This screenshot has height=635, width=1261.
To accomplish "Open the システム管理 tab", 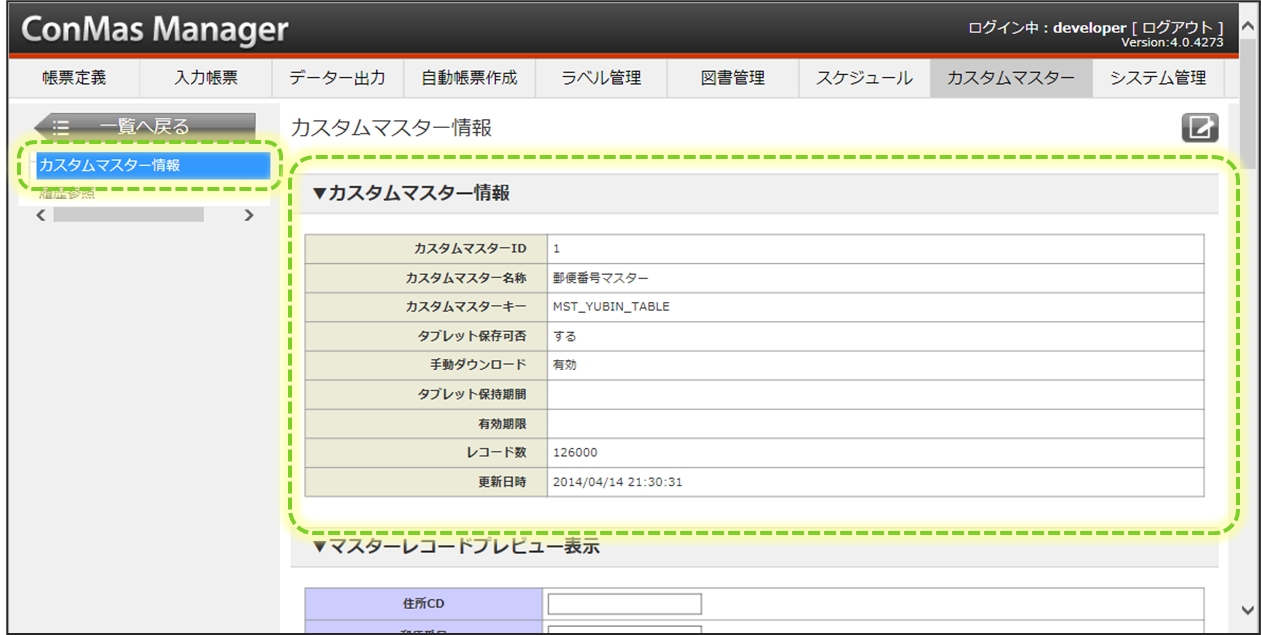I will coord(1157,78).
